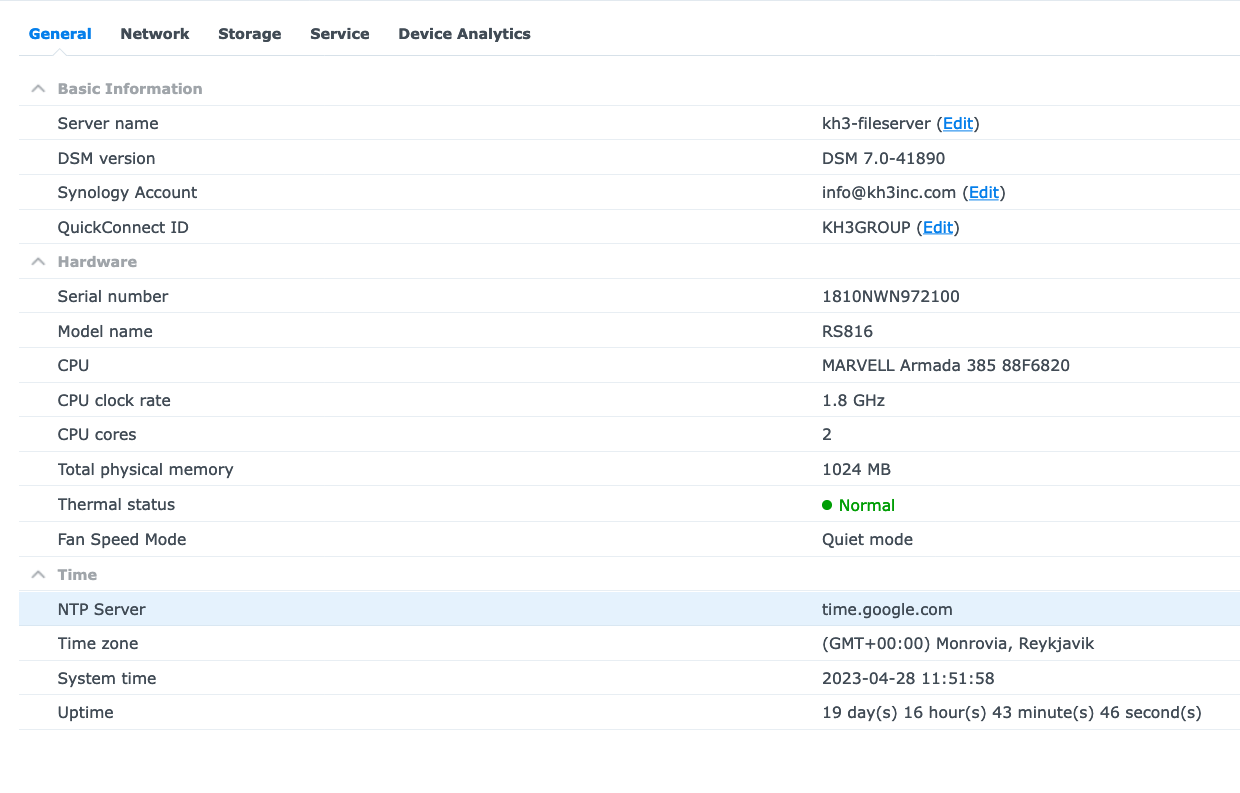Select the Total physical memory row
The image size is (1240, 793).
[x=629, y=470]
